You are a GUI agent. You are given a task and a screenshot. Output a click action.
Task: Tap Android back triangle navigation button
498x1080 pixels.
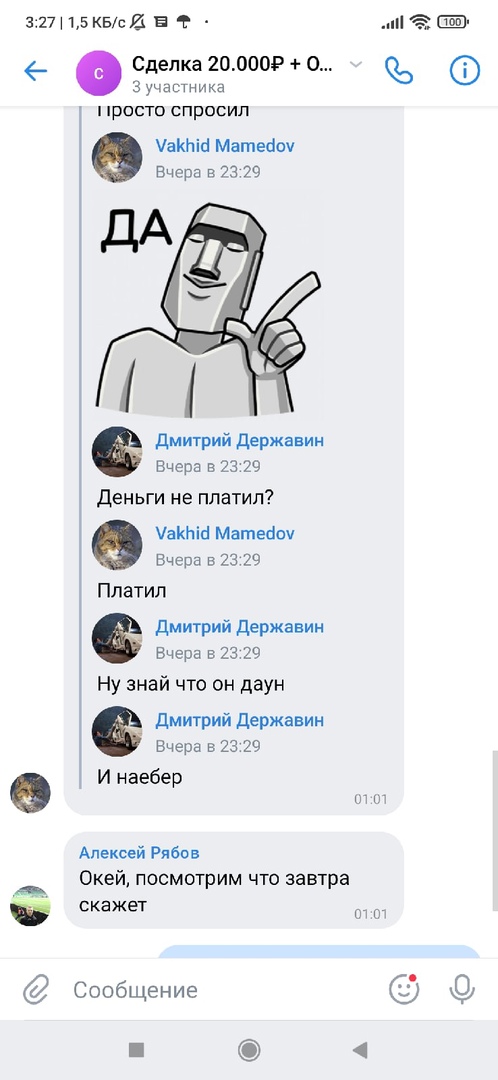point(360,1050)
